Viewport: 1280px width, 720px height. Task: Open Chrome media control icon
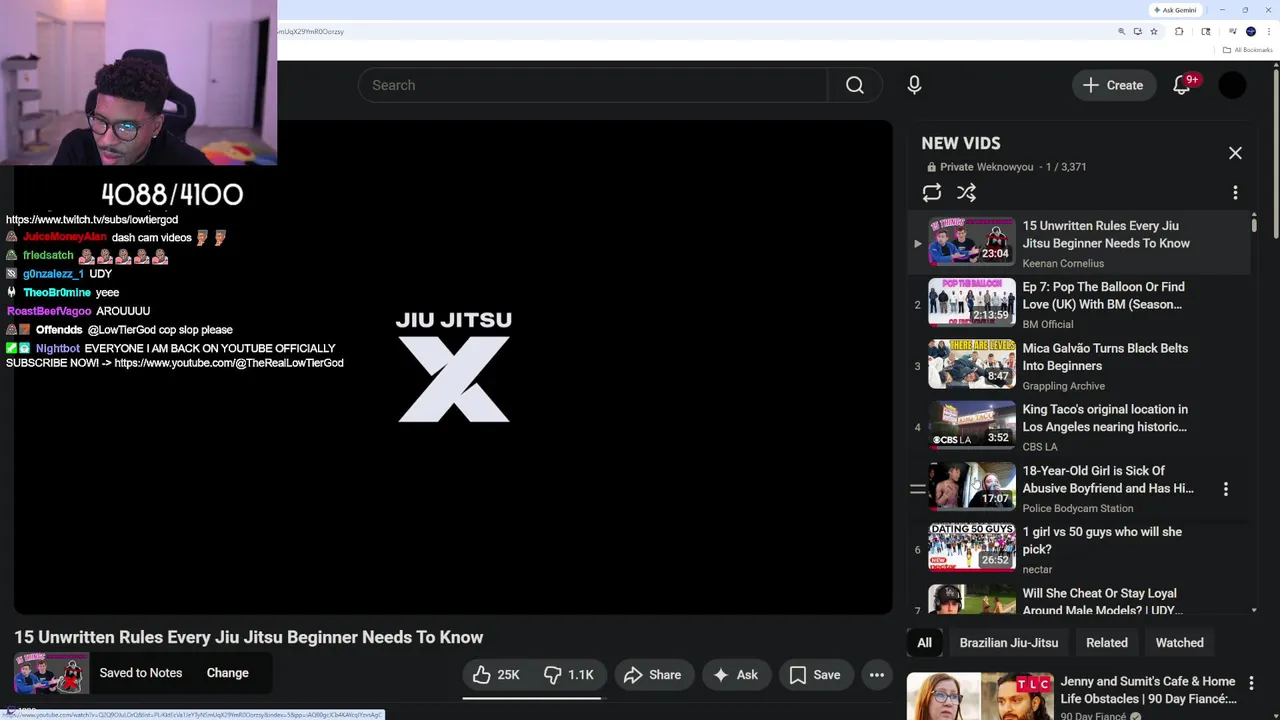click(1233, 31)
